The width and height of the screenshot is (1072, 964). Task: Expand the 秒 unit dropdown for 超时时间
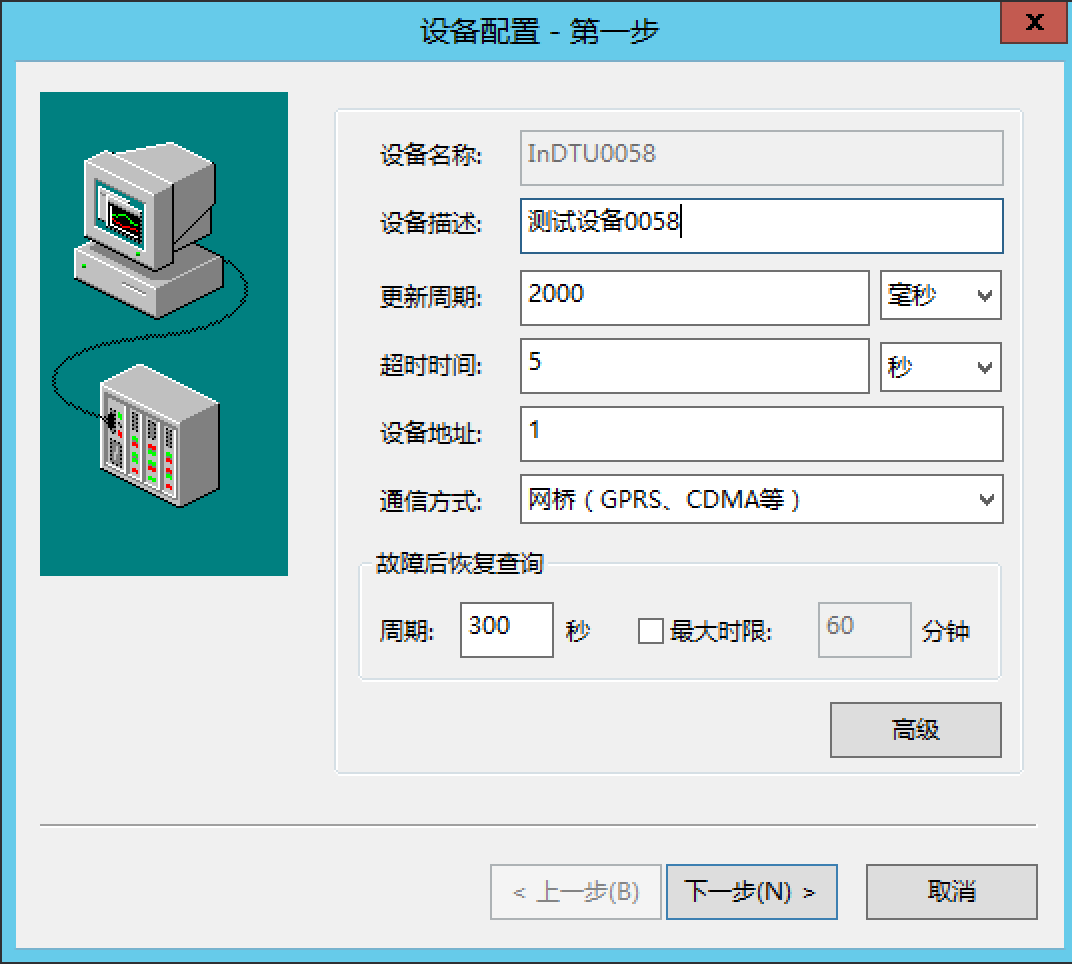(x=940, y=367)
